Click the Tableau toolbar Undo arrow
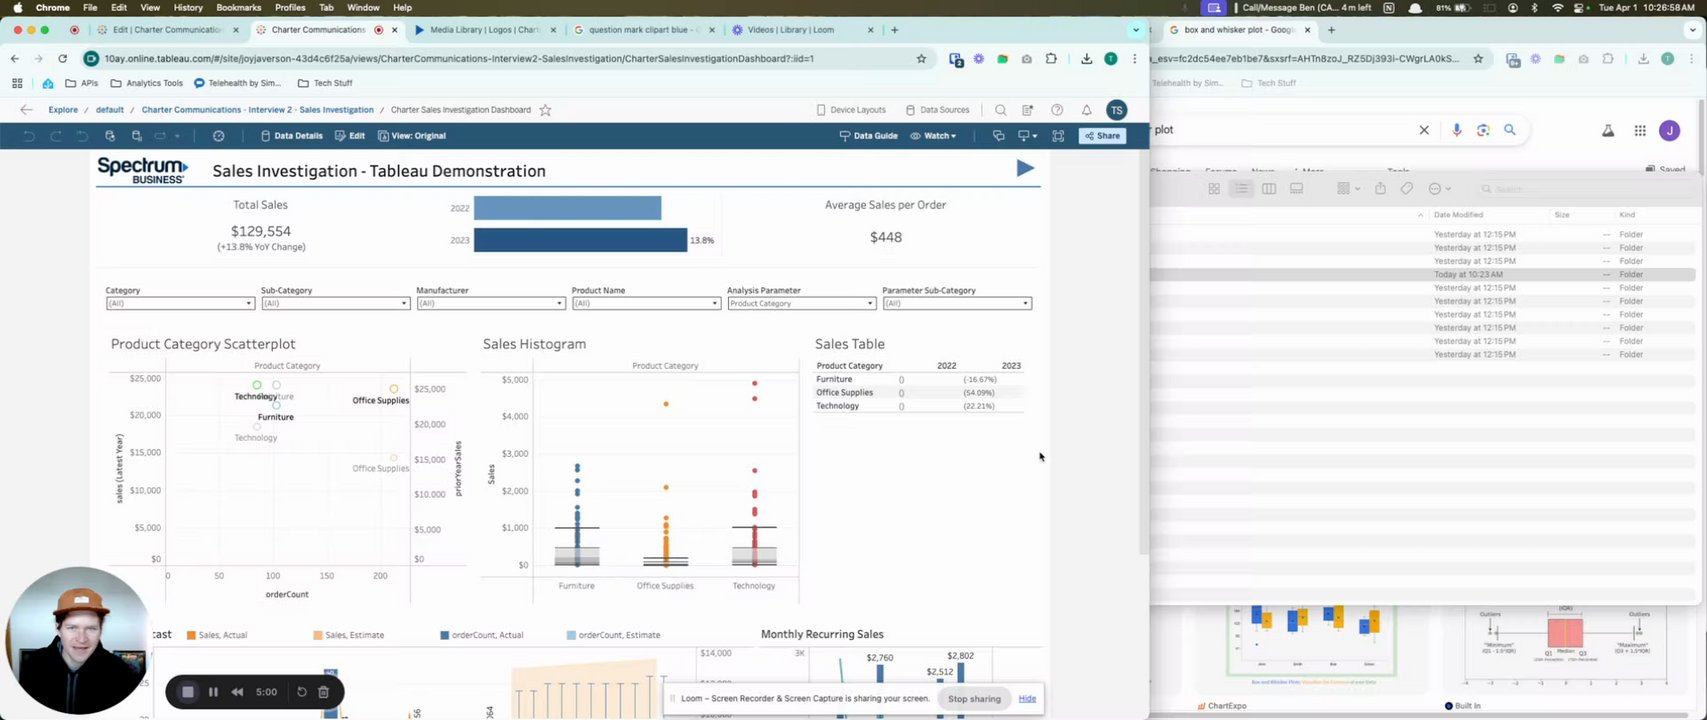 [29, 136]
